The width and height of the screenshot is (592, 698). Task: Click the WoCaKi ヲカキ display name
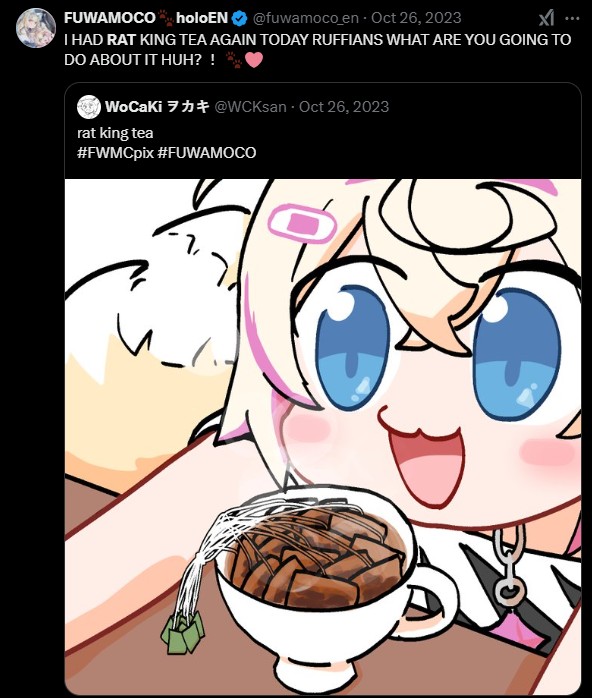pos(157,107)
